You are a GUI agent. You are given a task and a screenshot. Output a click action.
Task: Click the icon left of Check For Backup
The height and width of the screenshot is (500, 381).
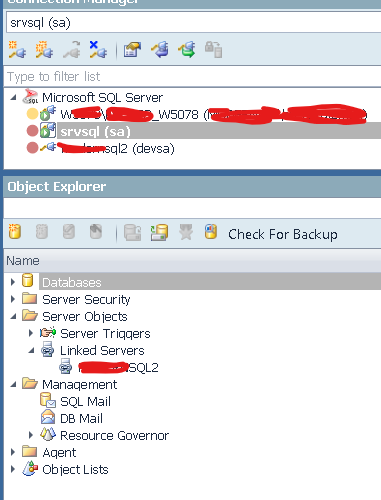click(211, 232)
